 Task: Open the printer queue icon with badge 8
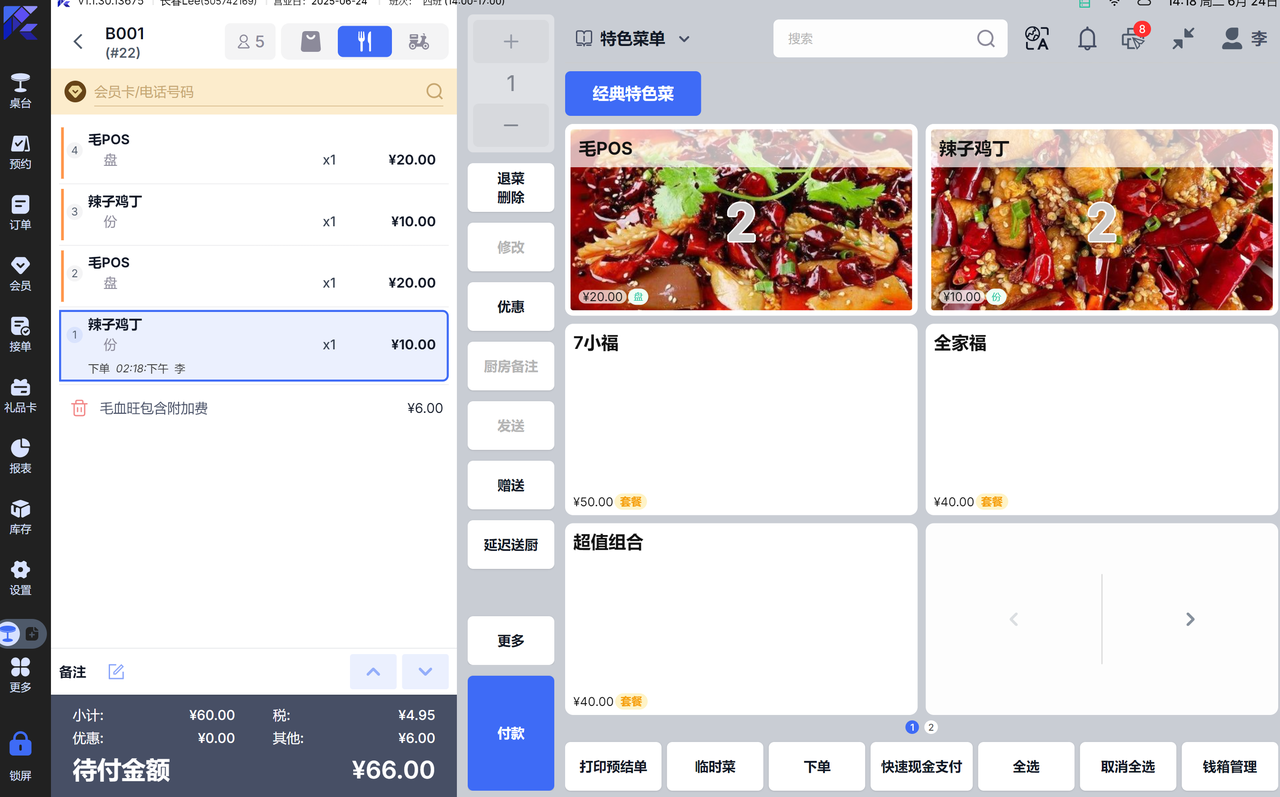point(1134,38)
